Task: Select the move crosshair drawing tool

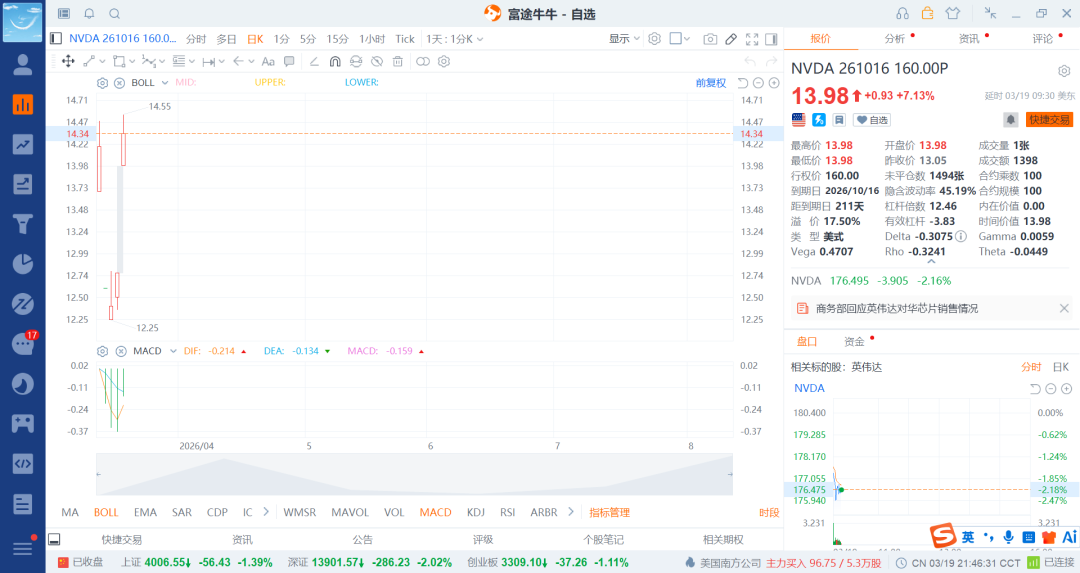Action: [68, 61]
